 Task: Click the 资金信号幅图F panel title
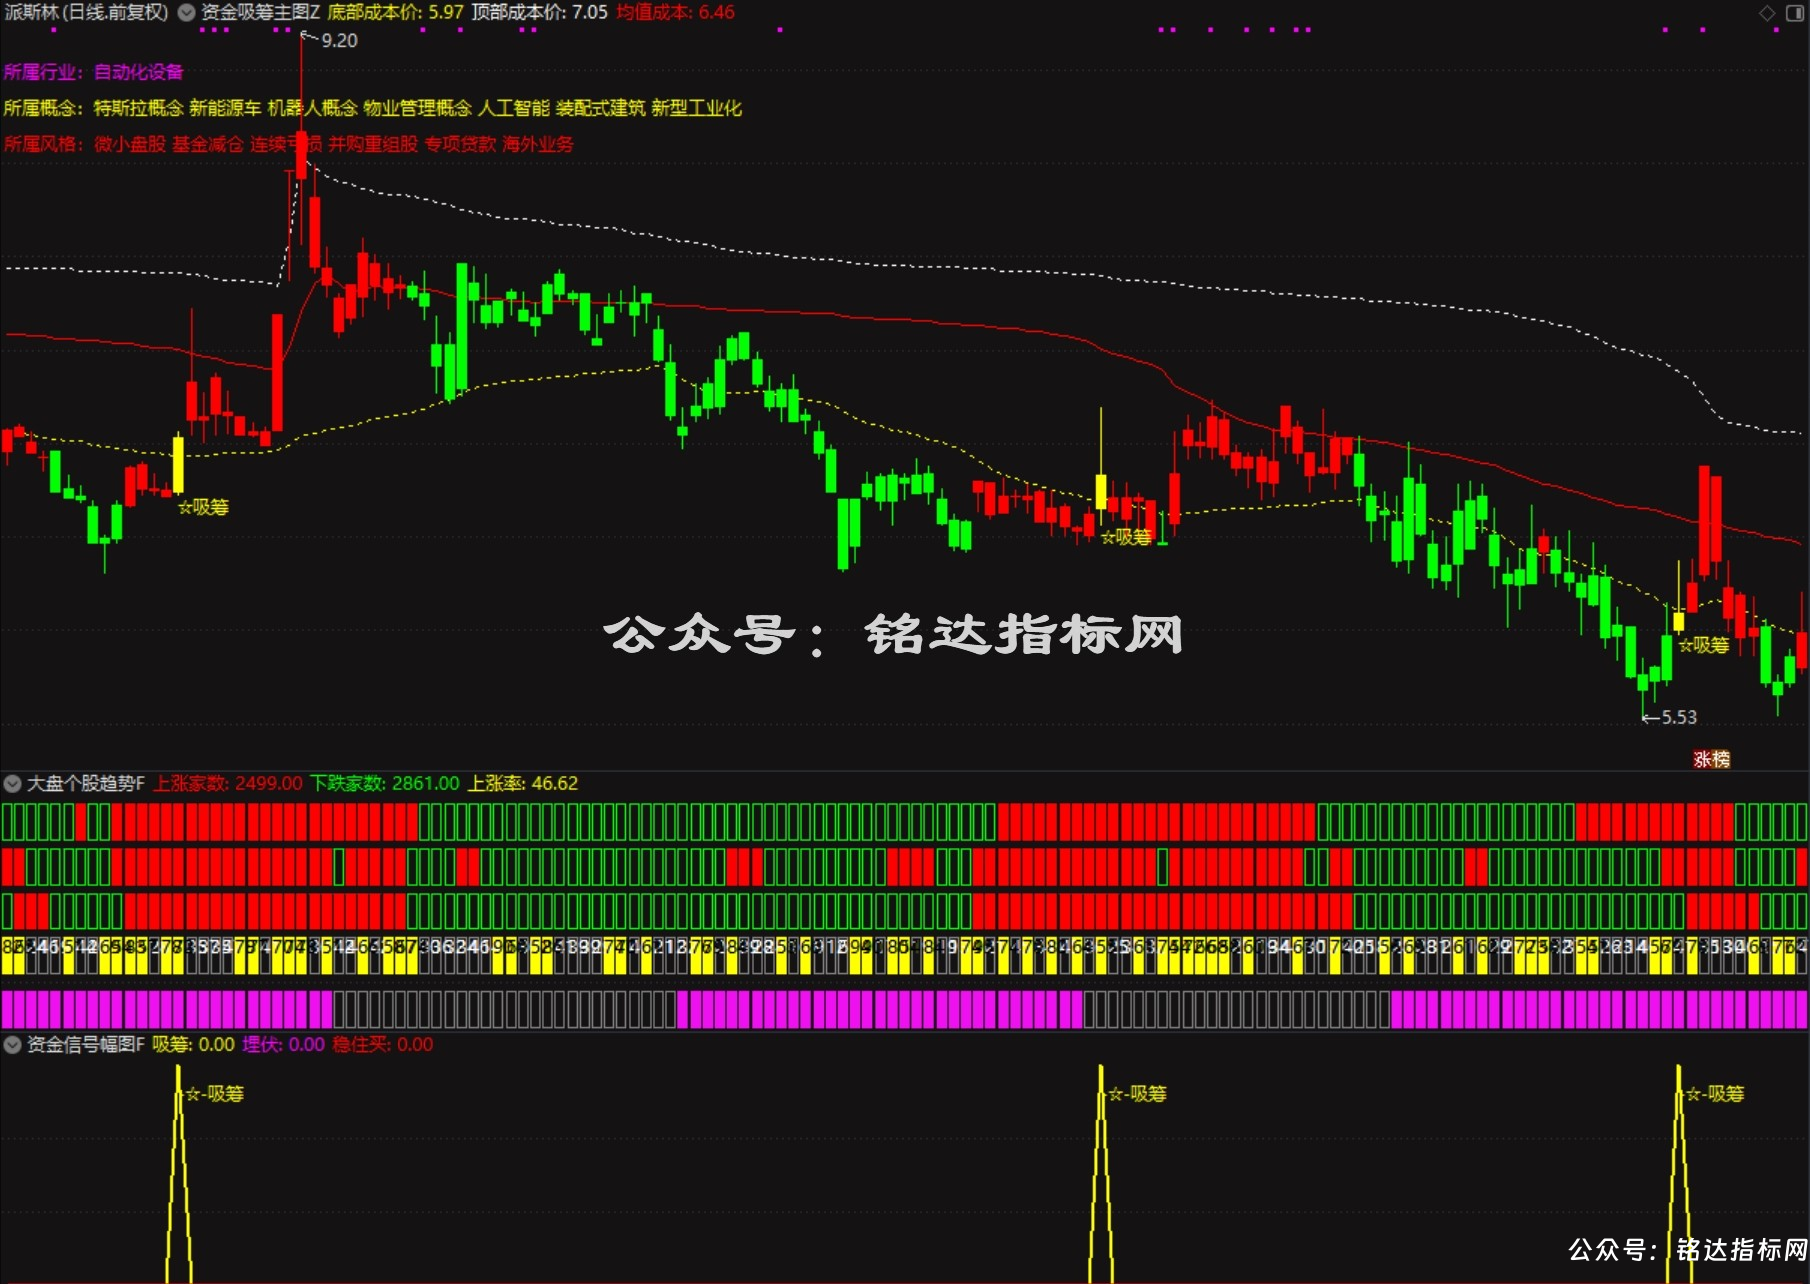point(85,1045)
